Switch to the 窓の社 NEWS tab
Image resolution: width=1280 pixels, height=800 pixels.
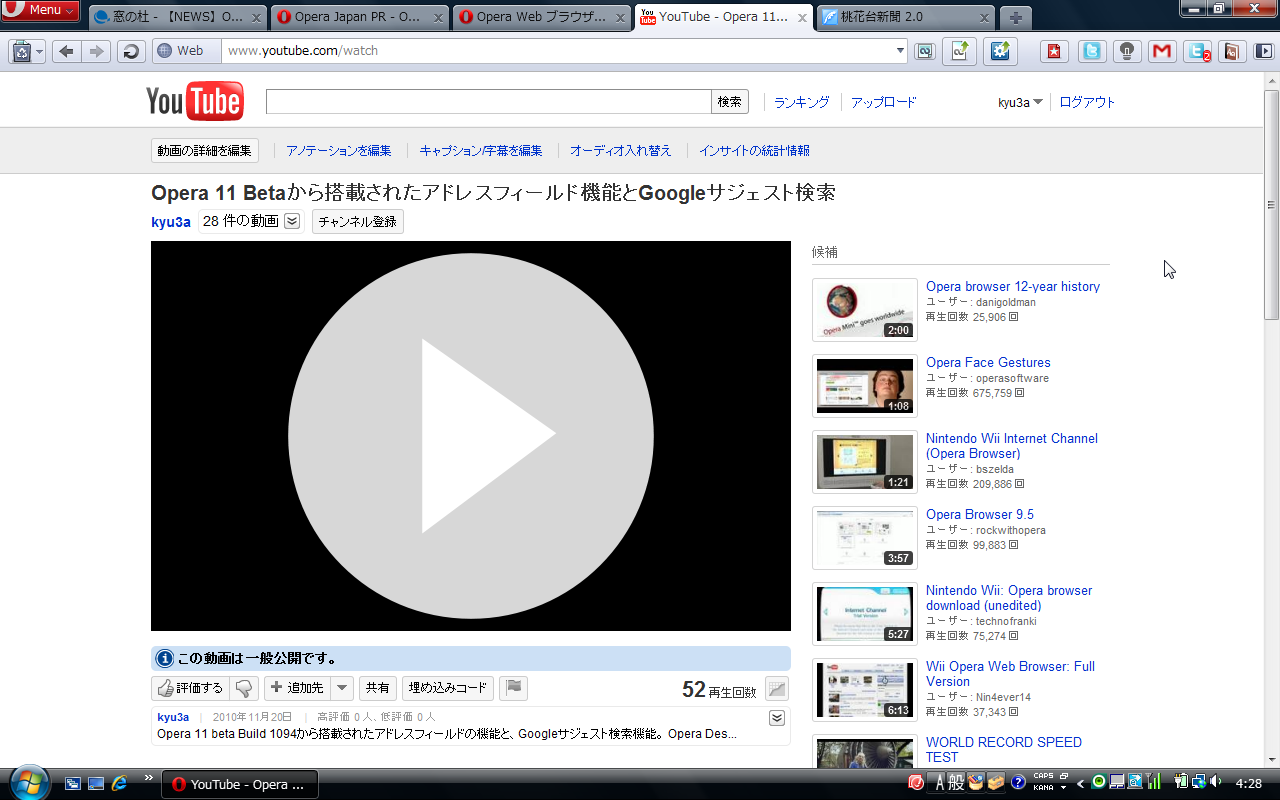pos(178,18)
